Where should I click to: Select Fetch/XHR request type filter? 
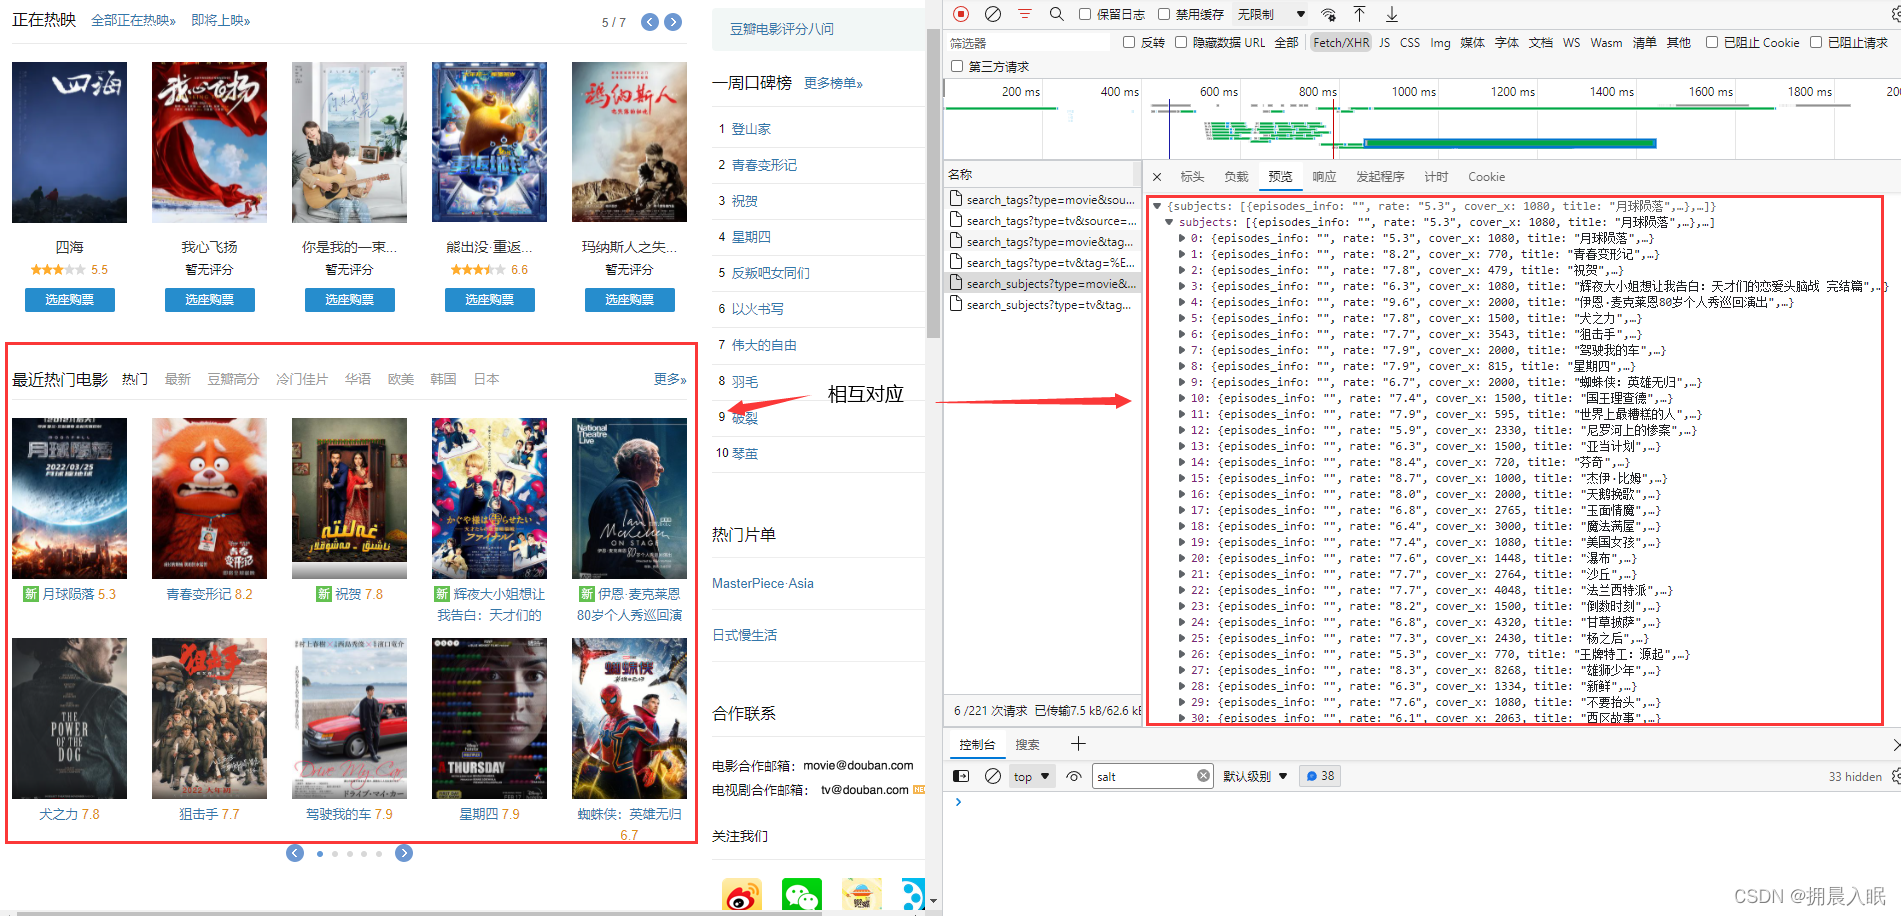pyautogui.click(x=1341, y=42)
